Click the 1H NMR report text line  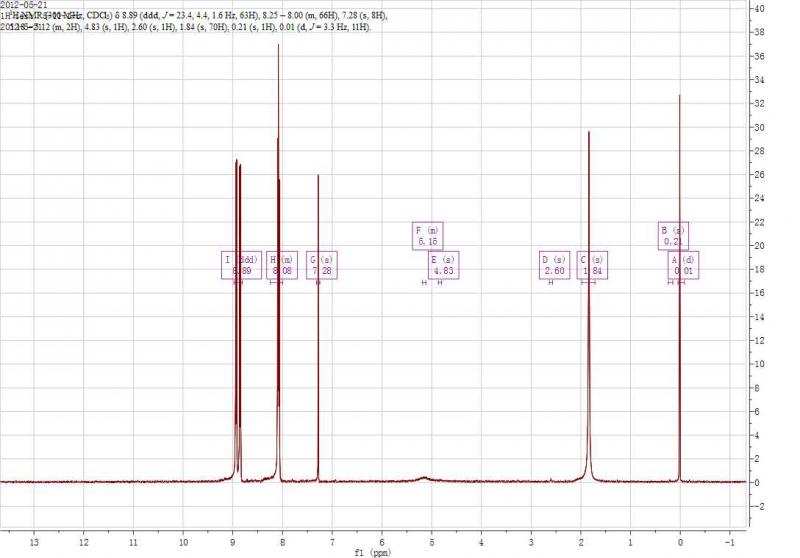pyautogui.click(x=194, y=15)
